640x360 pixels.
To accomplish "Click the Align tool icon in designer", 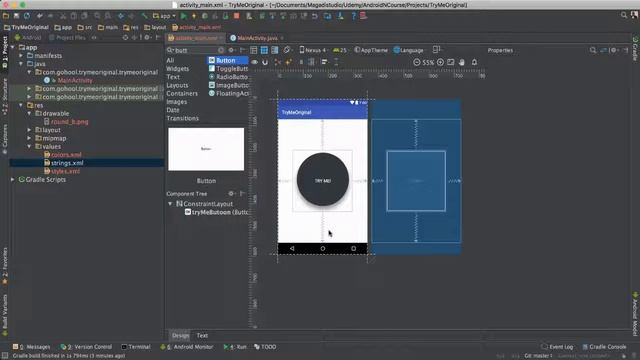I will pyautogui.click(x=324, y=62).
